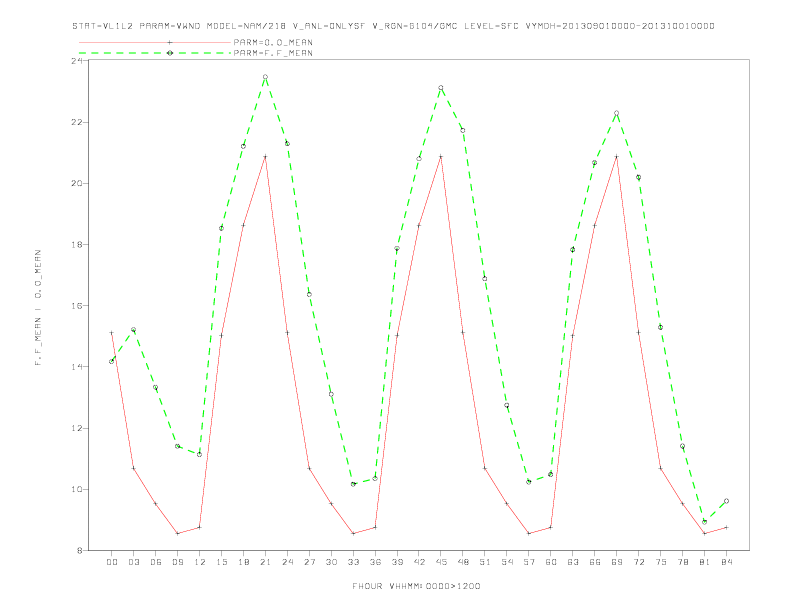792x612 pixels.
Task: Click the green F.F_MEAN circle marker at hour 84
Action: click(x=726, y=501)
